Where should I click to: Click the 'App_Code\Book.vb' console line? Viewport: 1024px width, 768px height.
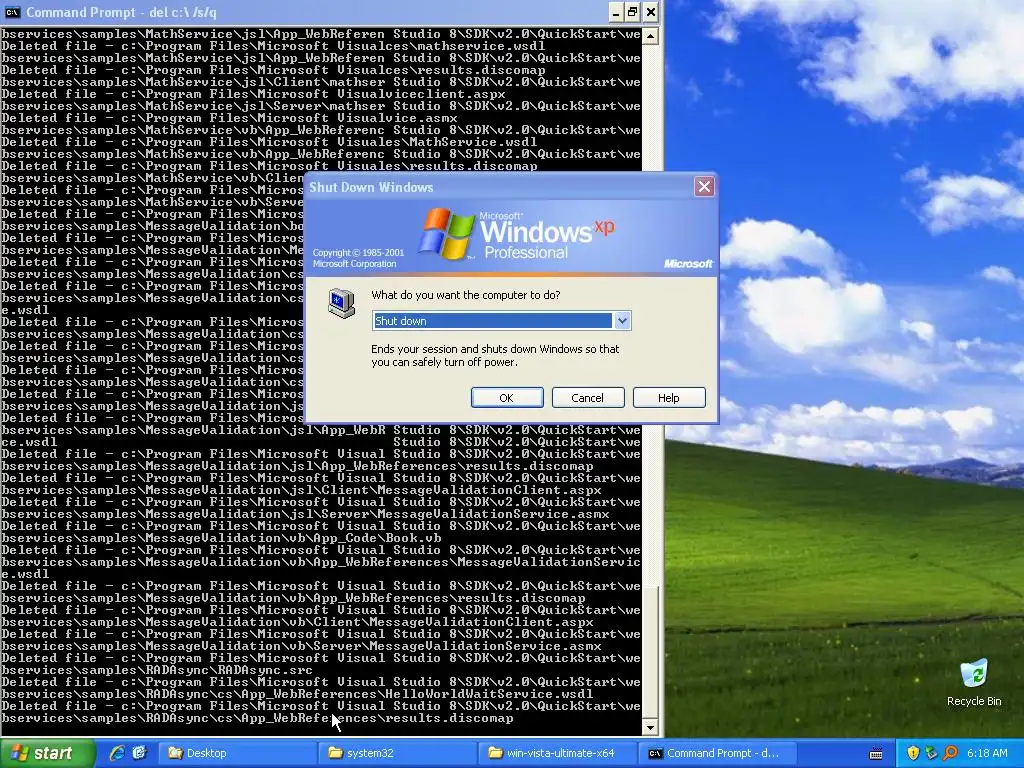tap(221, 538)
